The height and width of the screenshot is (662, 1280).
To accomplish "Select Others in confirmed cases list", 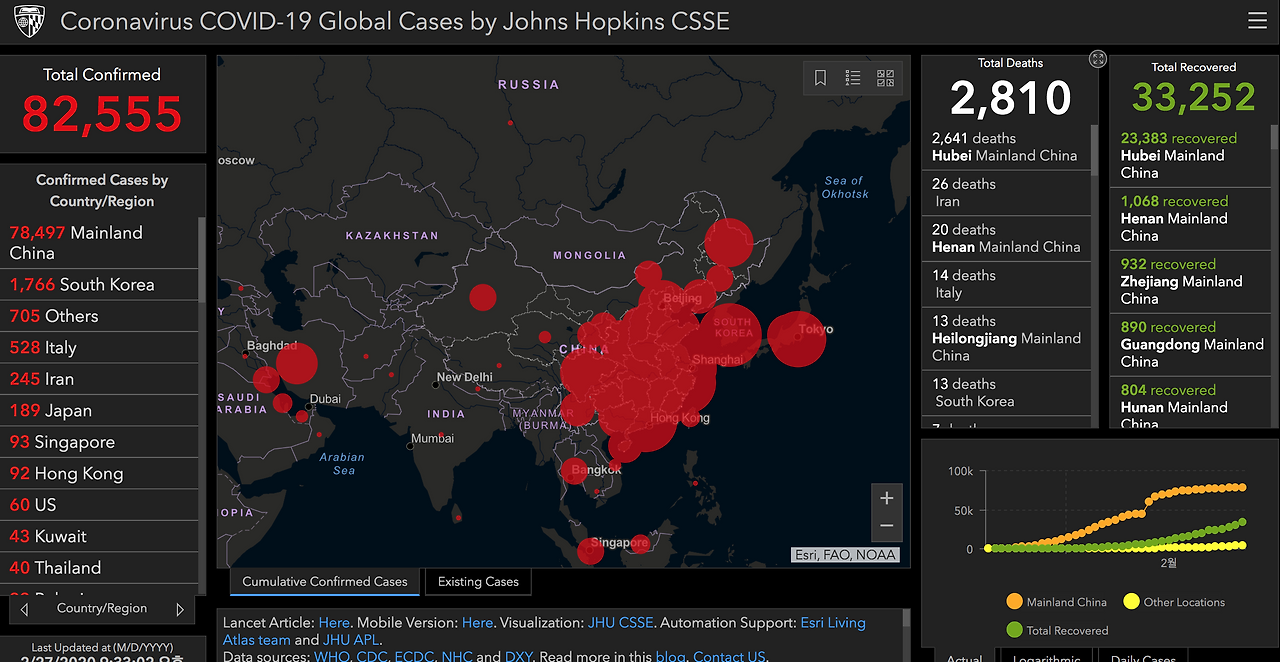I will coord(100,316).
